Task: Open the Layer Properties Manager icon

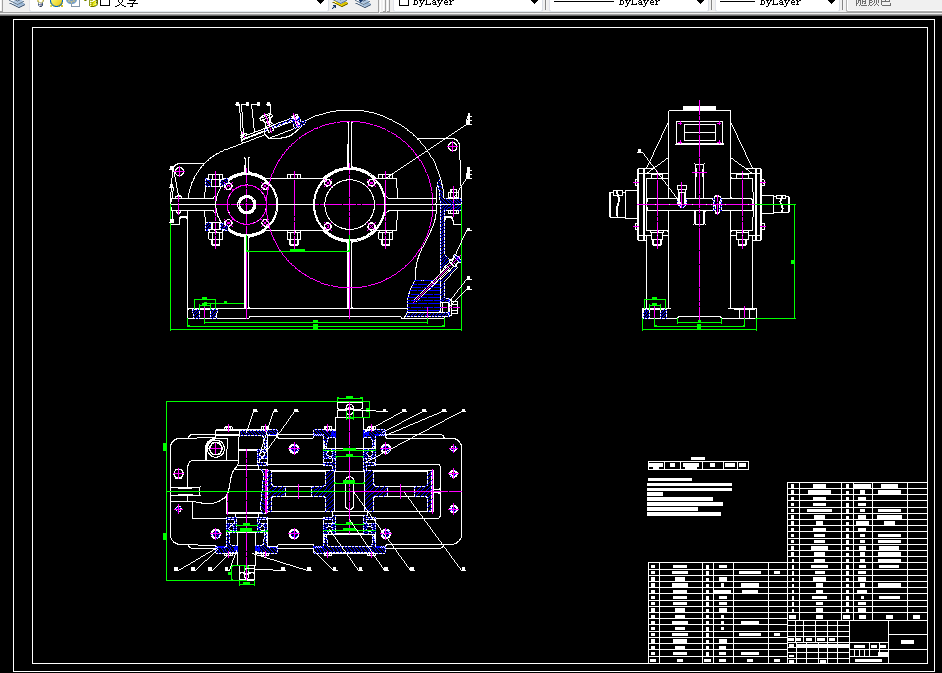Action: point(18,3)
